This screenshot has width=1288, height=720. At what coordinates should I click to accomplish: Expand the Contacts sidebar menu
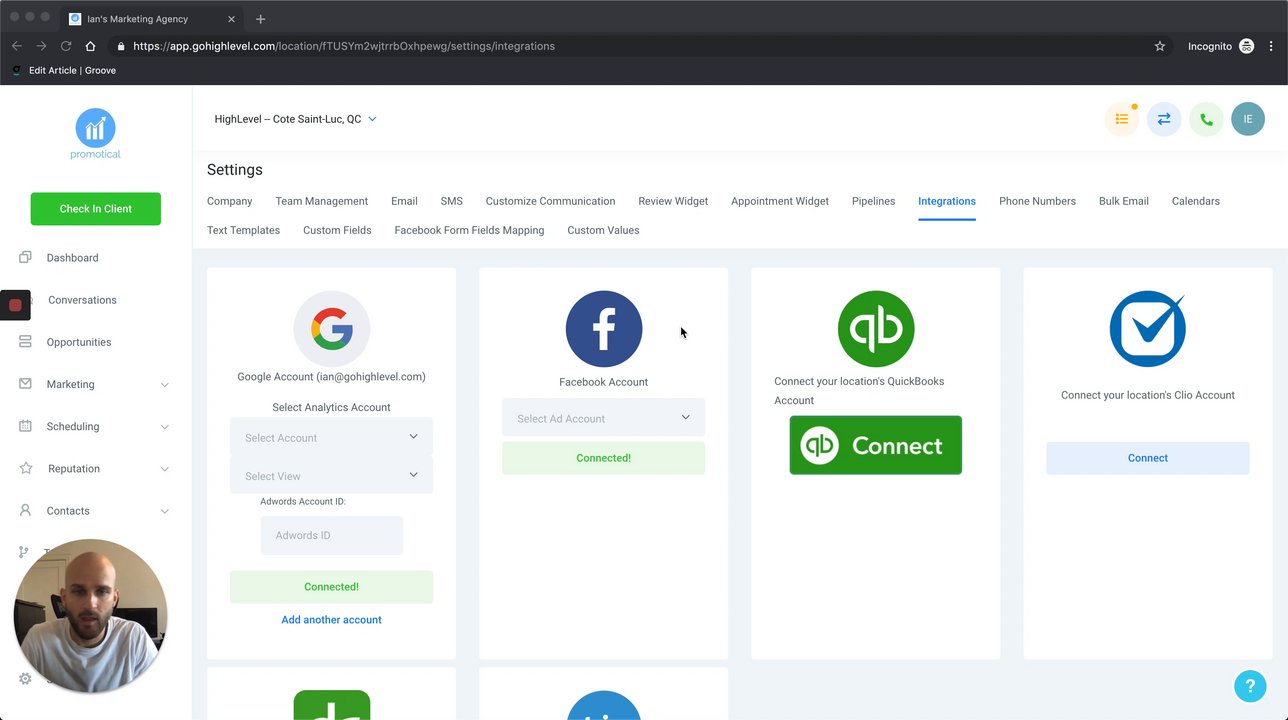point(165,511)
